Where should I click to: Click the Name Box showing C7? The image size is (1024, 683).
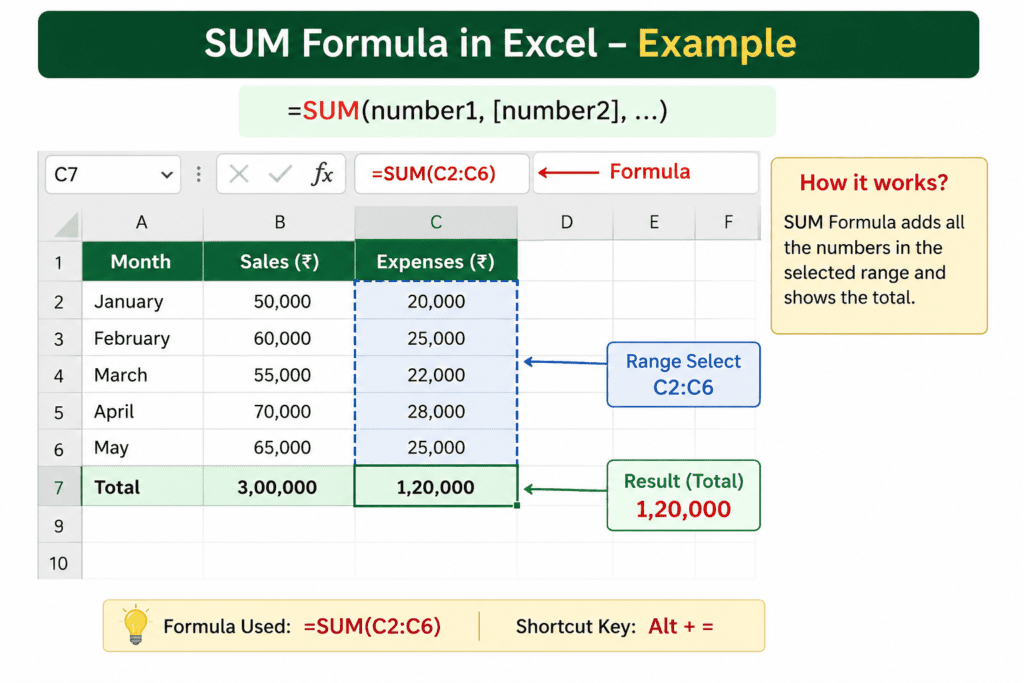pos(113,174)
